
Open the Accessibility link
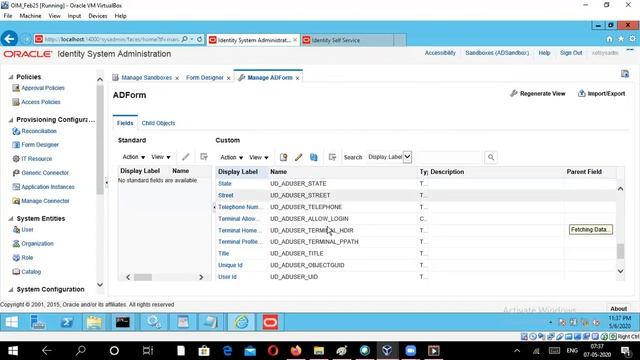(440, 53)
